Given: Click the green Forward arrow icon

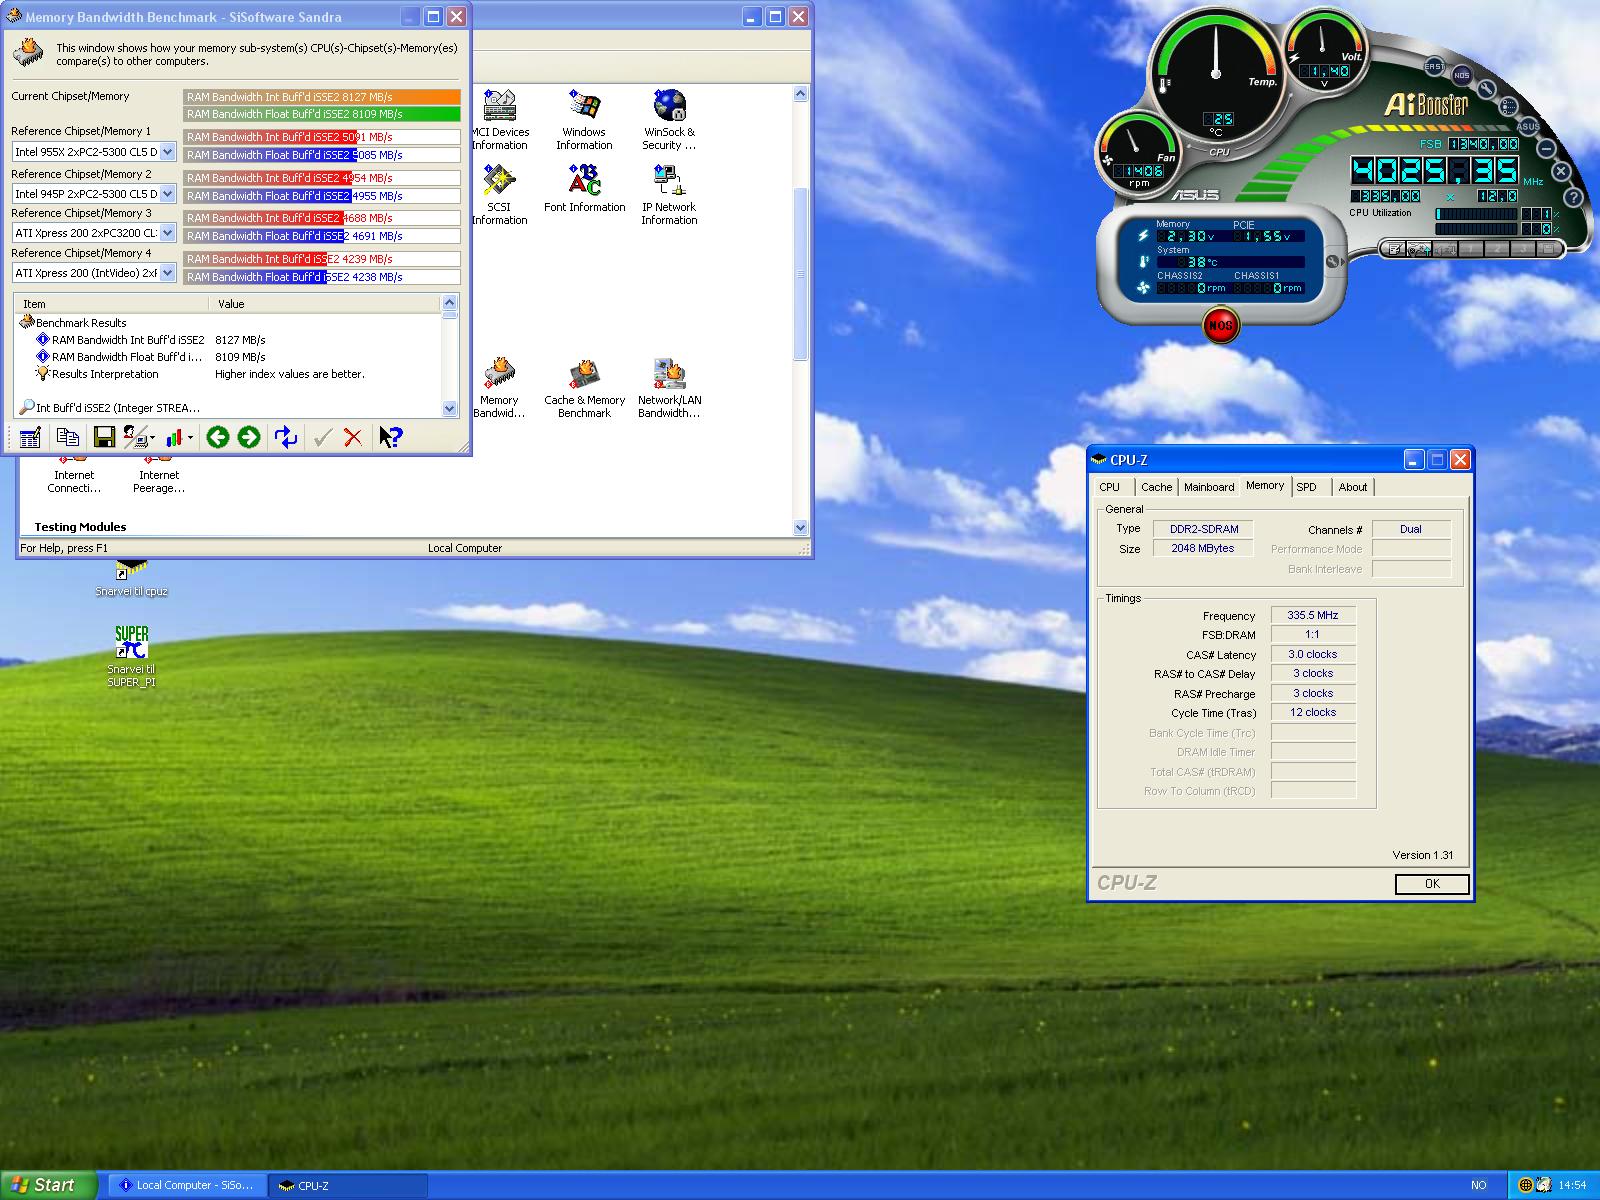Looking at the screenshot, I should tap(249, 437).
